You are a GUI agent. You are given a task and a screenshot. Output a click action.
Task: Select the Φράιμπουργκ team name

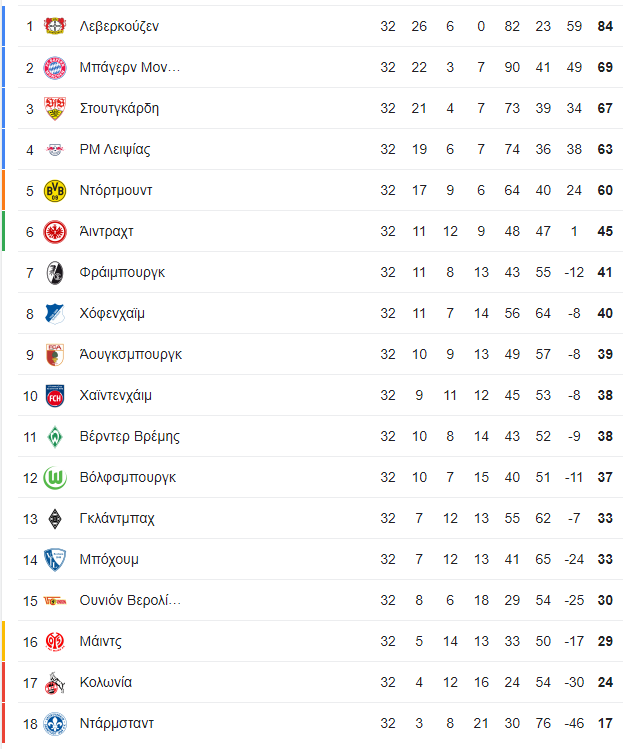point(122,272)
